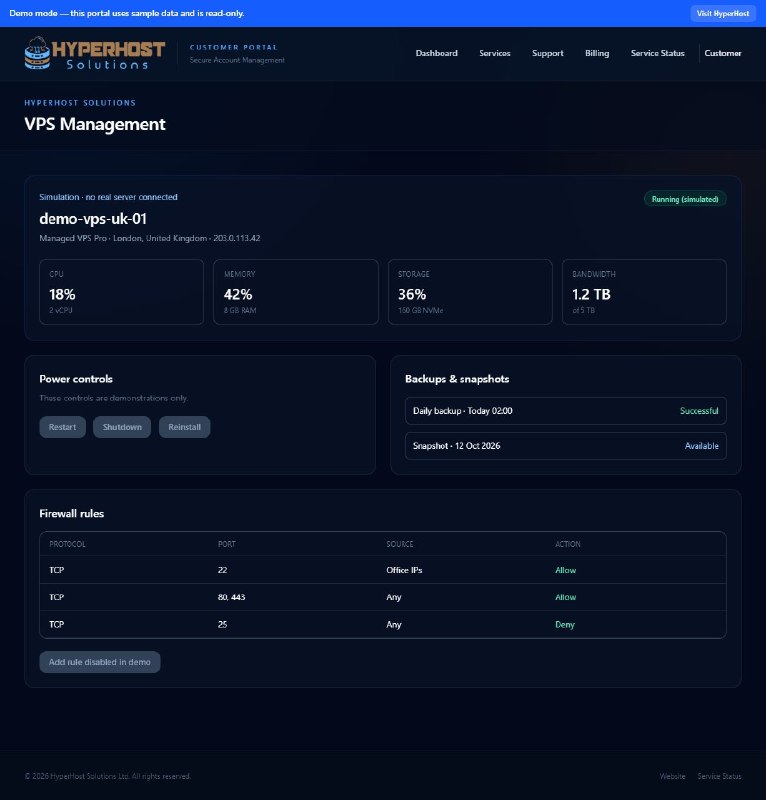
Task: Go to Services in the navigation
Action: [495, 53]
